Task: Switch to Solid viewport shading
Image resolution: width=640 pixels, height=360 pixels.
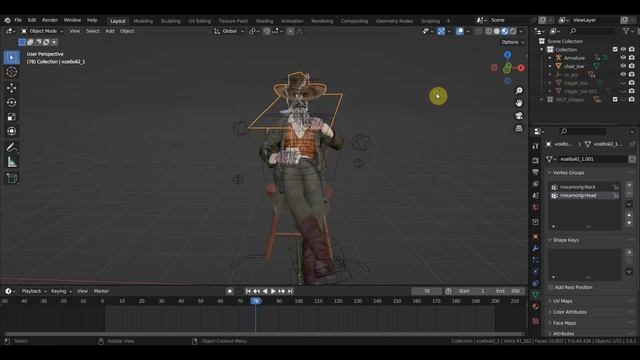Action: (497, 31)
